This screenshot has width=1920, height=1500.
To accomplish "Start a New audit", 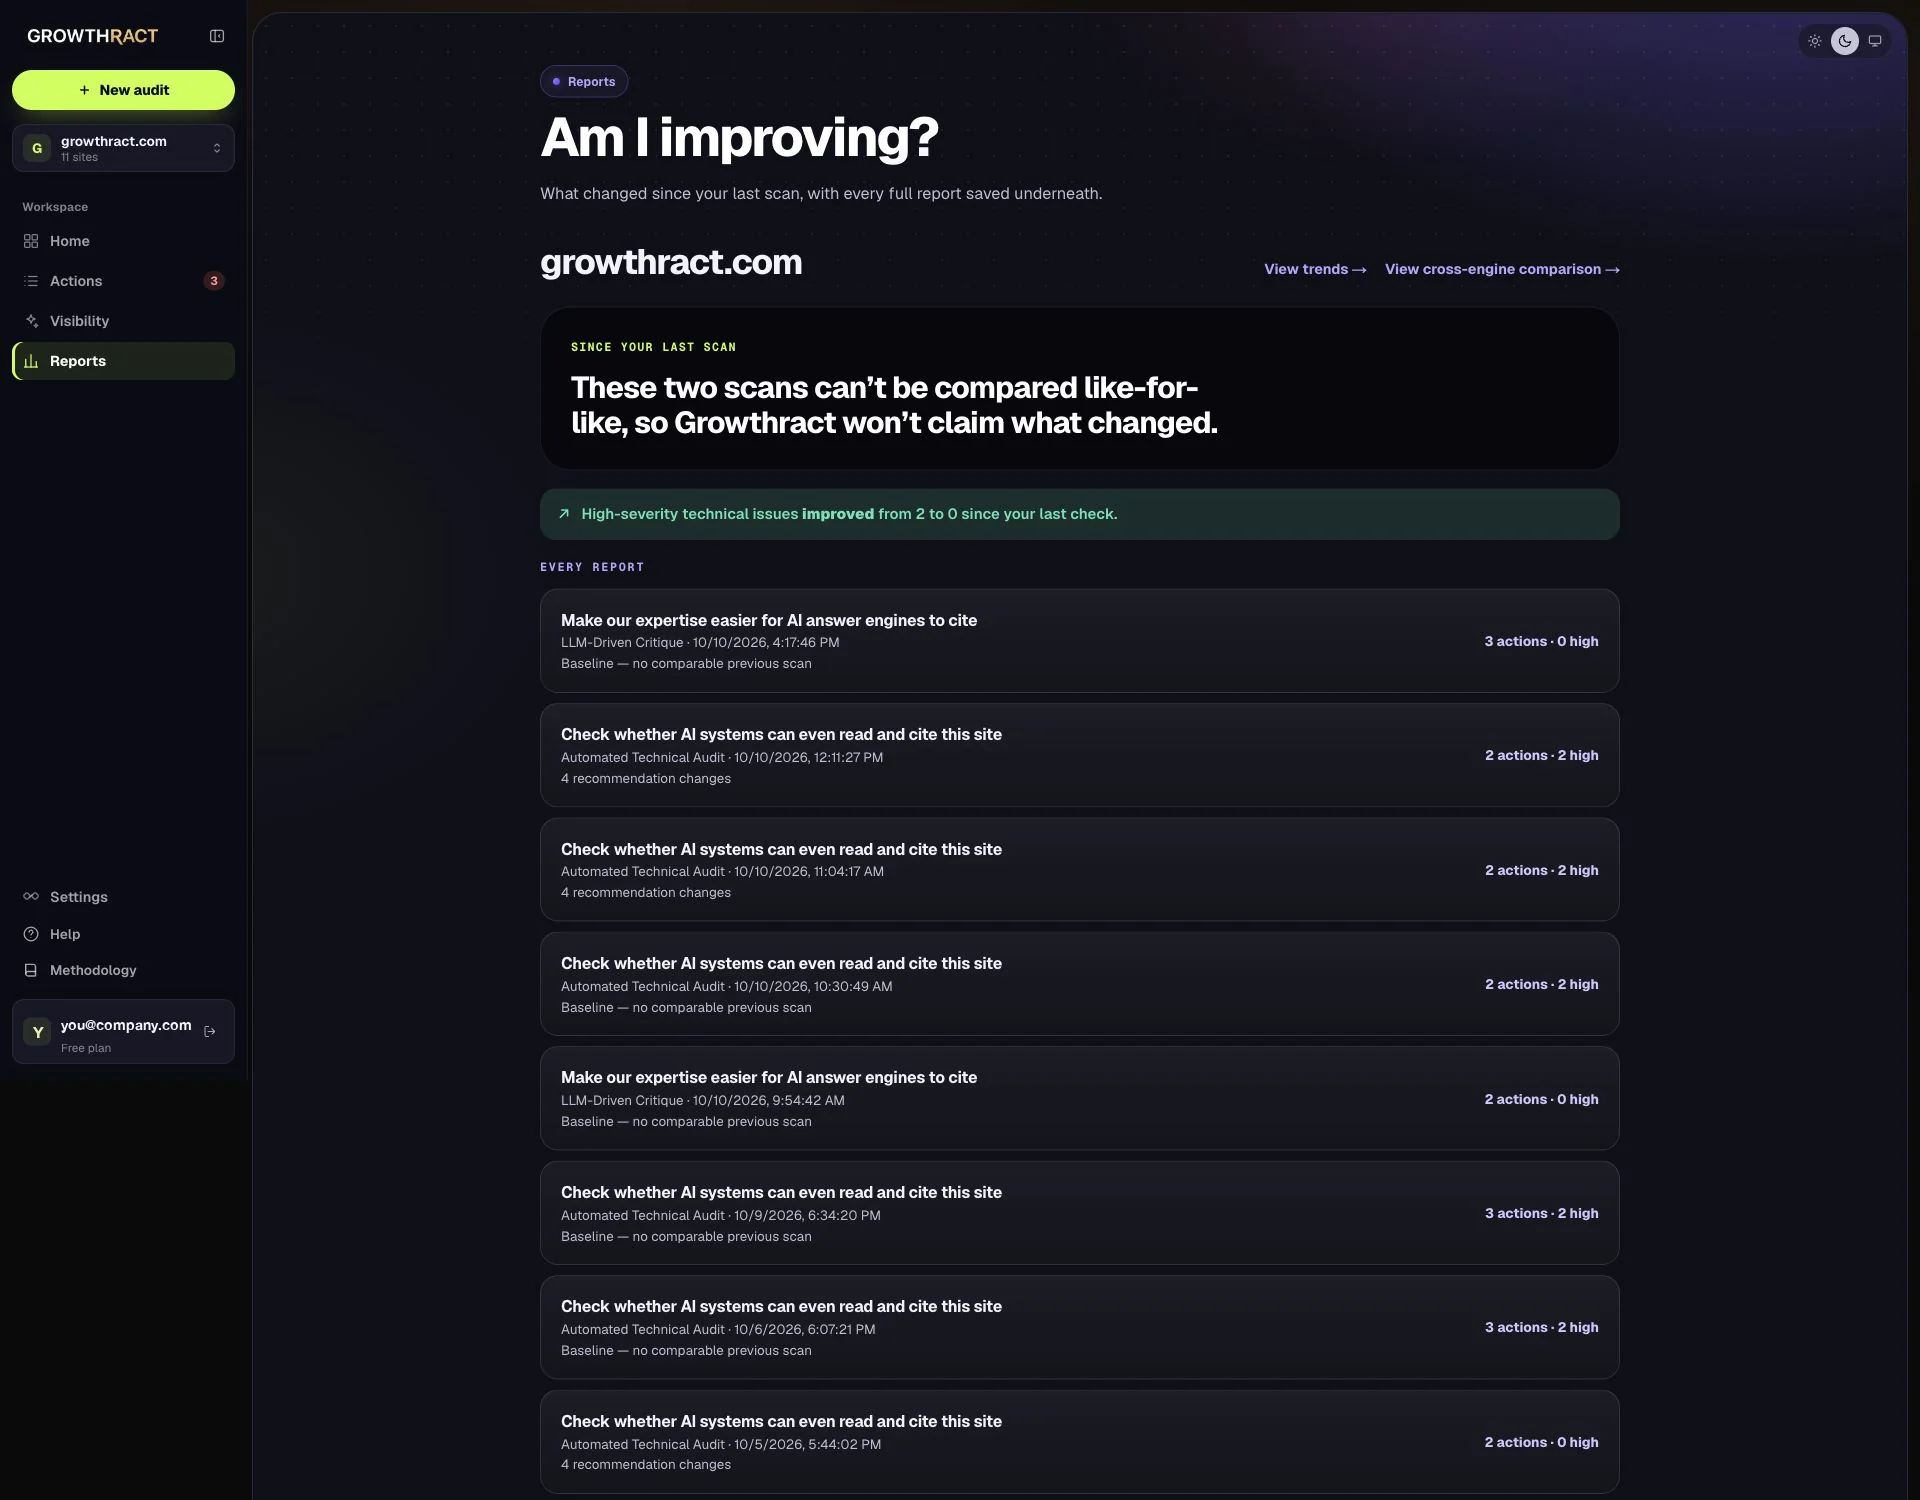I will 123,90.
